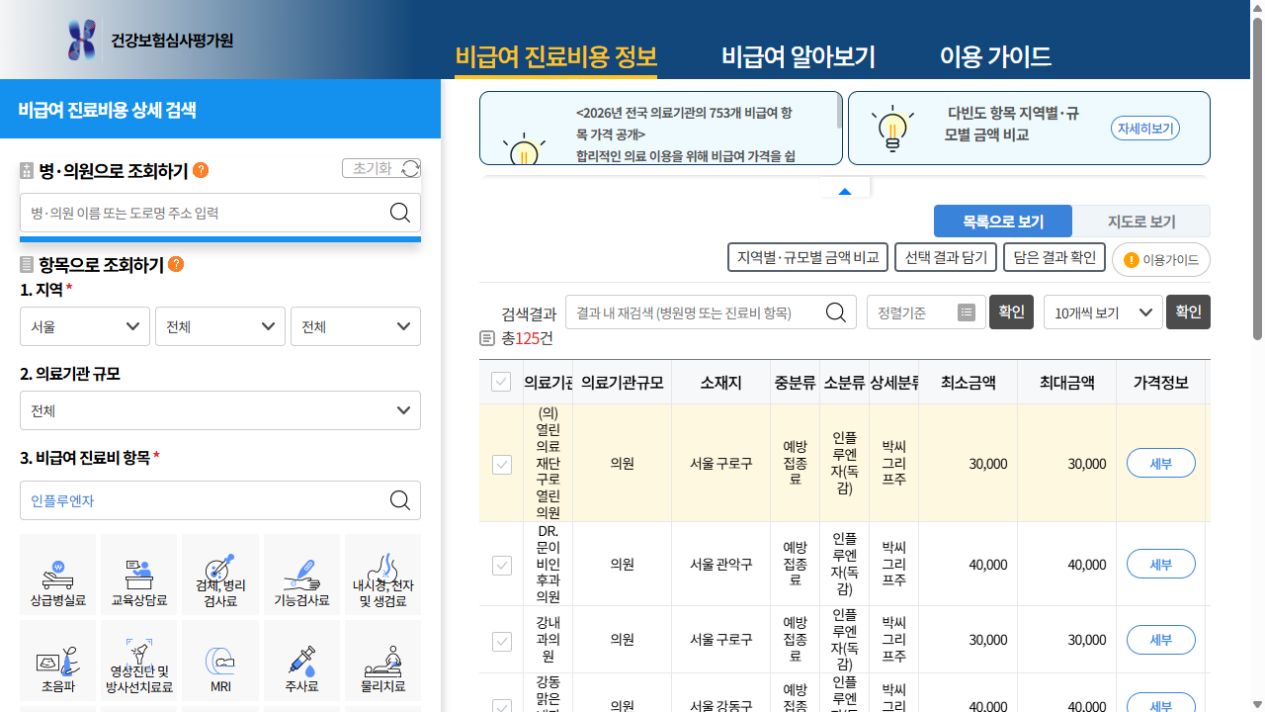The image size is (1265, 712).
Task: Click the 지역별·규모별 금액 비교 button
Action: point(807,257)
